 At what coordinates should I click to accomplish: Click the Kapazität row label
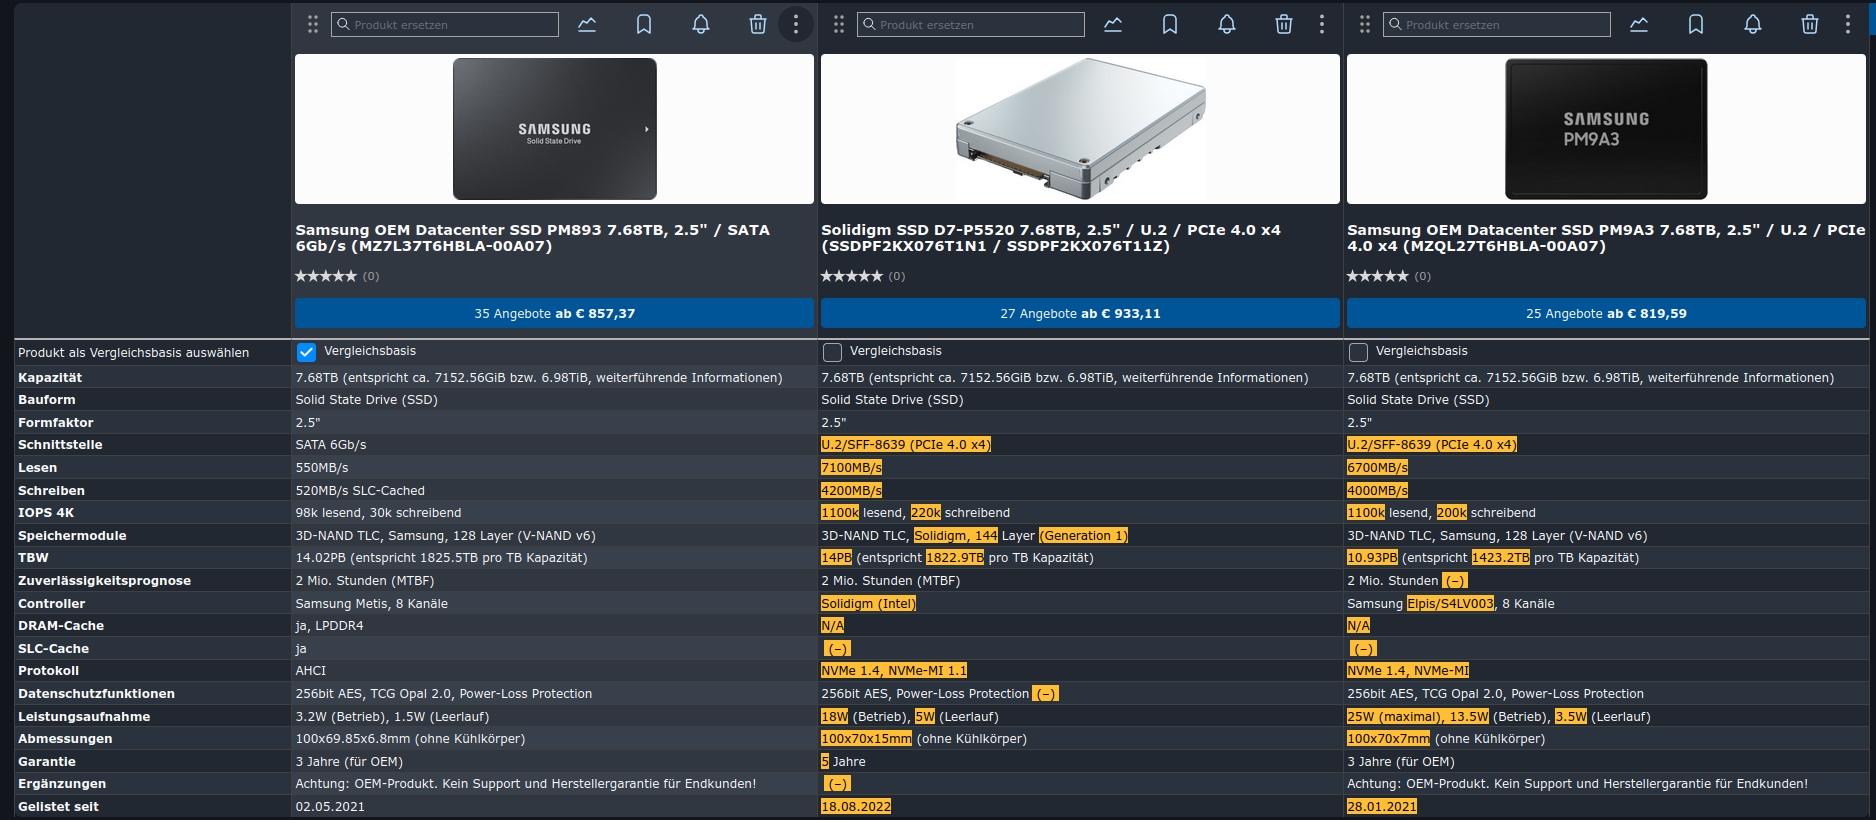pyautogui.click(x=50, y=378)
